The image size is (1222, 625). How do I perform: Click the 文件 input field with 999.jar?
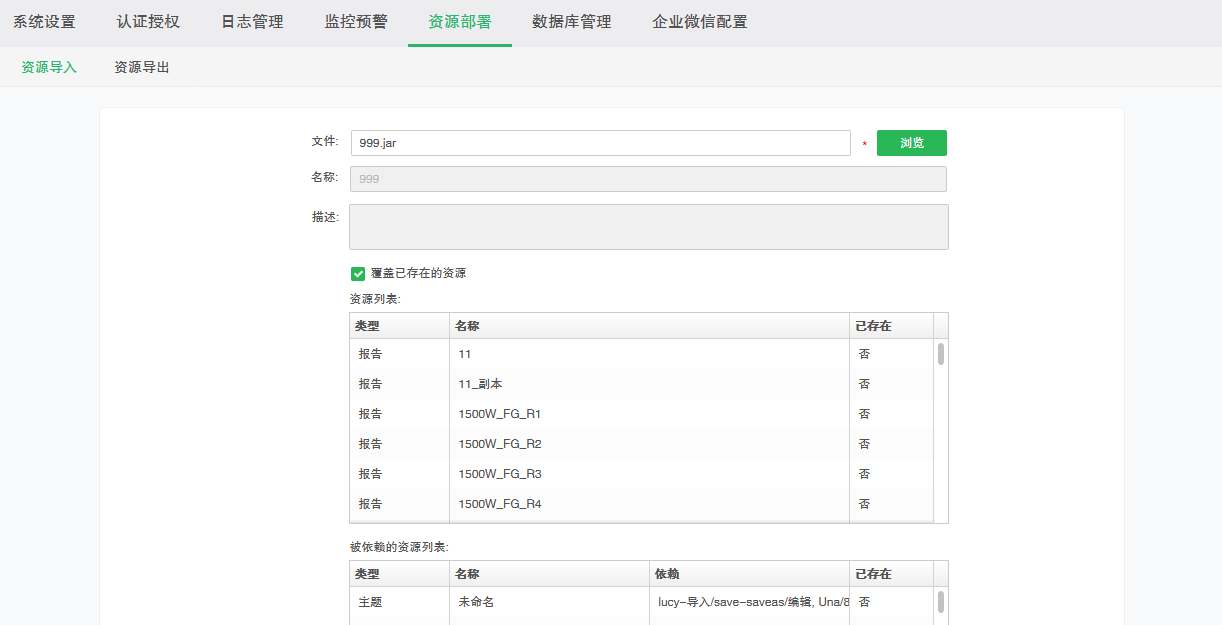(600, 143)
